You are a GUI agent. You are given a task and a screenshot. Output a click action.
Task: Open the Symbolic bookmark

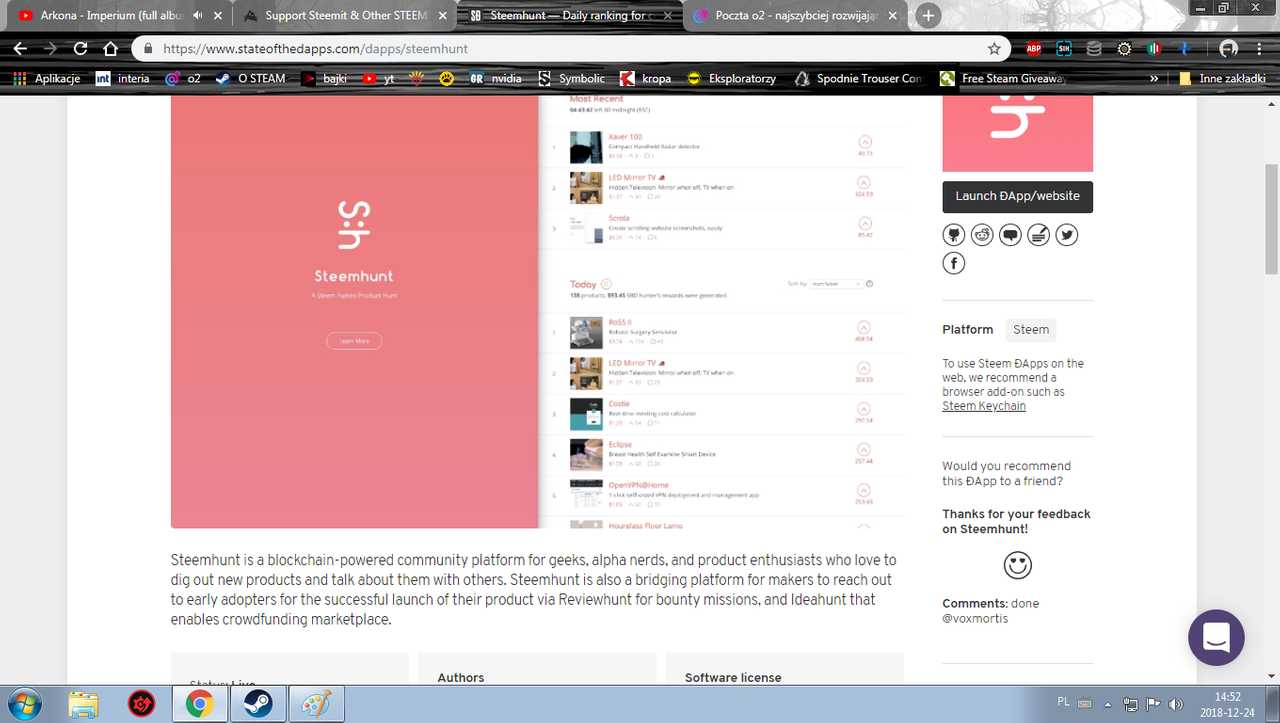[572, 78]
